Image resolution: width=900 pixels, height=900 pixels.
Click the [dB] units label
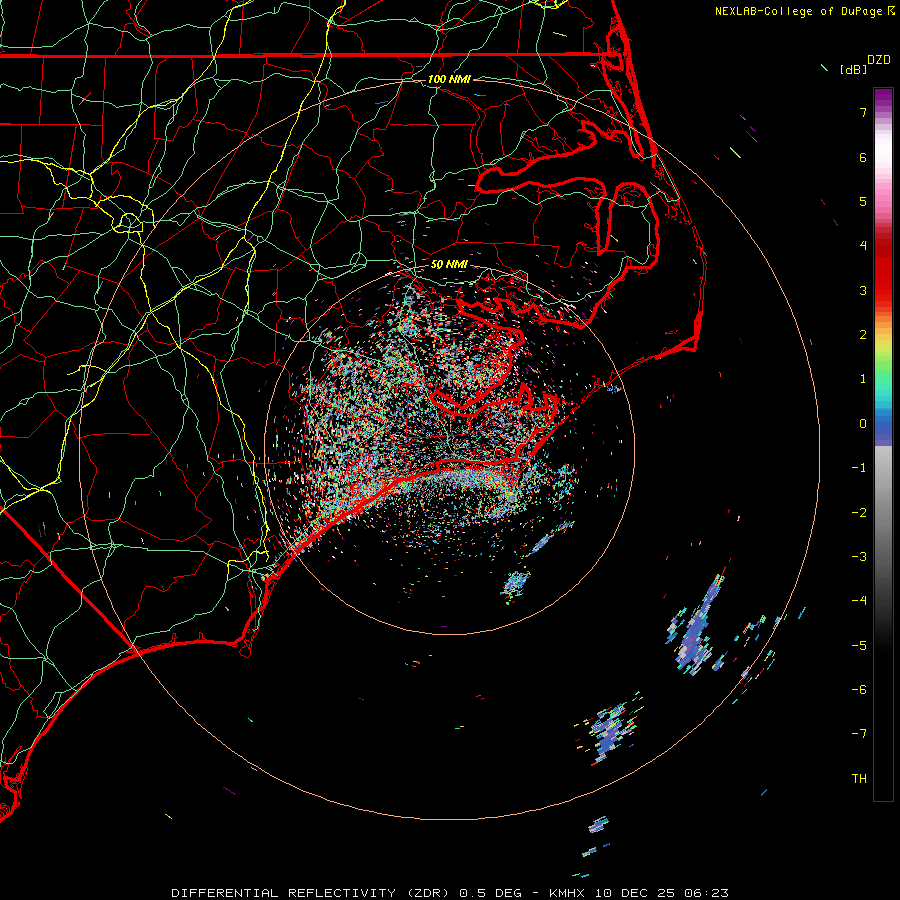click(x=853, y=69)
